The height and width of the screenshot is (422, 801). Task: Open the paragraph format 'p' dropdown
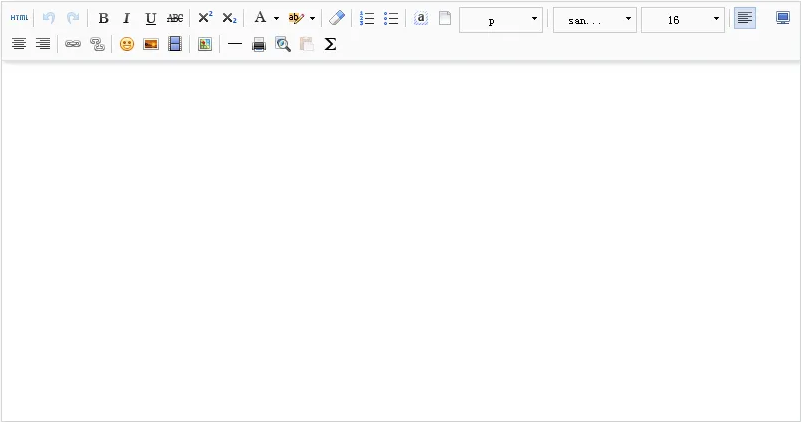[501, 20]
